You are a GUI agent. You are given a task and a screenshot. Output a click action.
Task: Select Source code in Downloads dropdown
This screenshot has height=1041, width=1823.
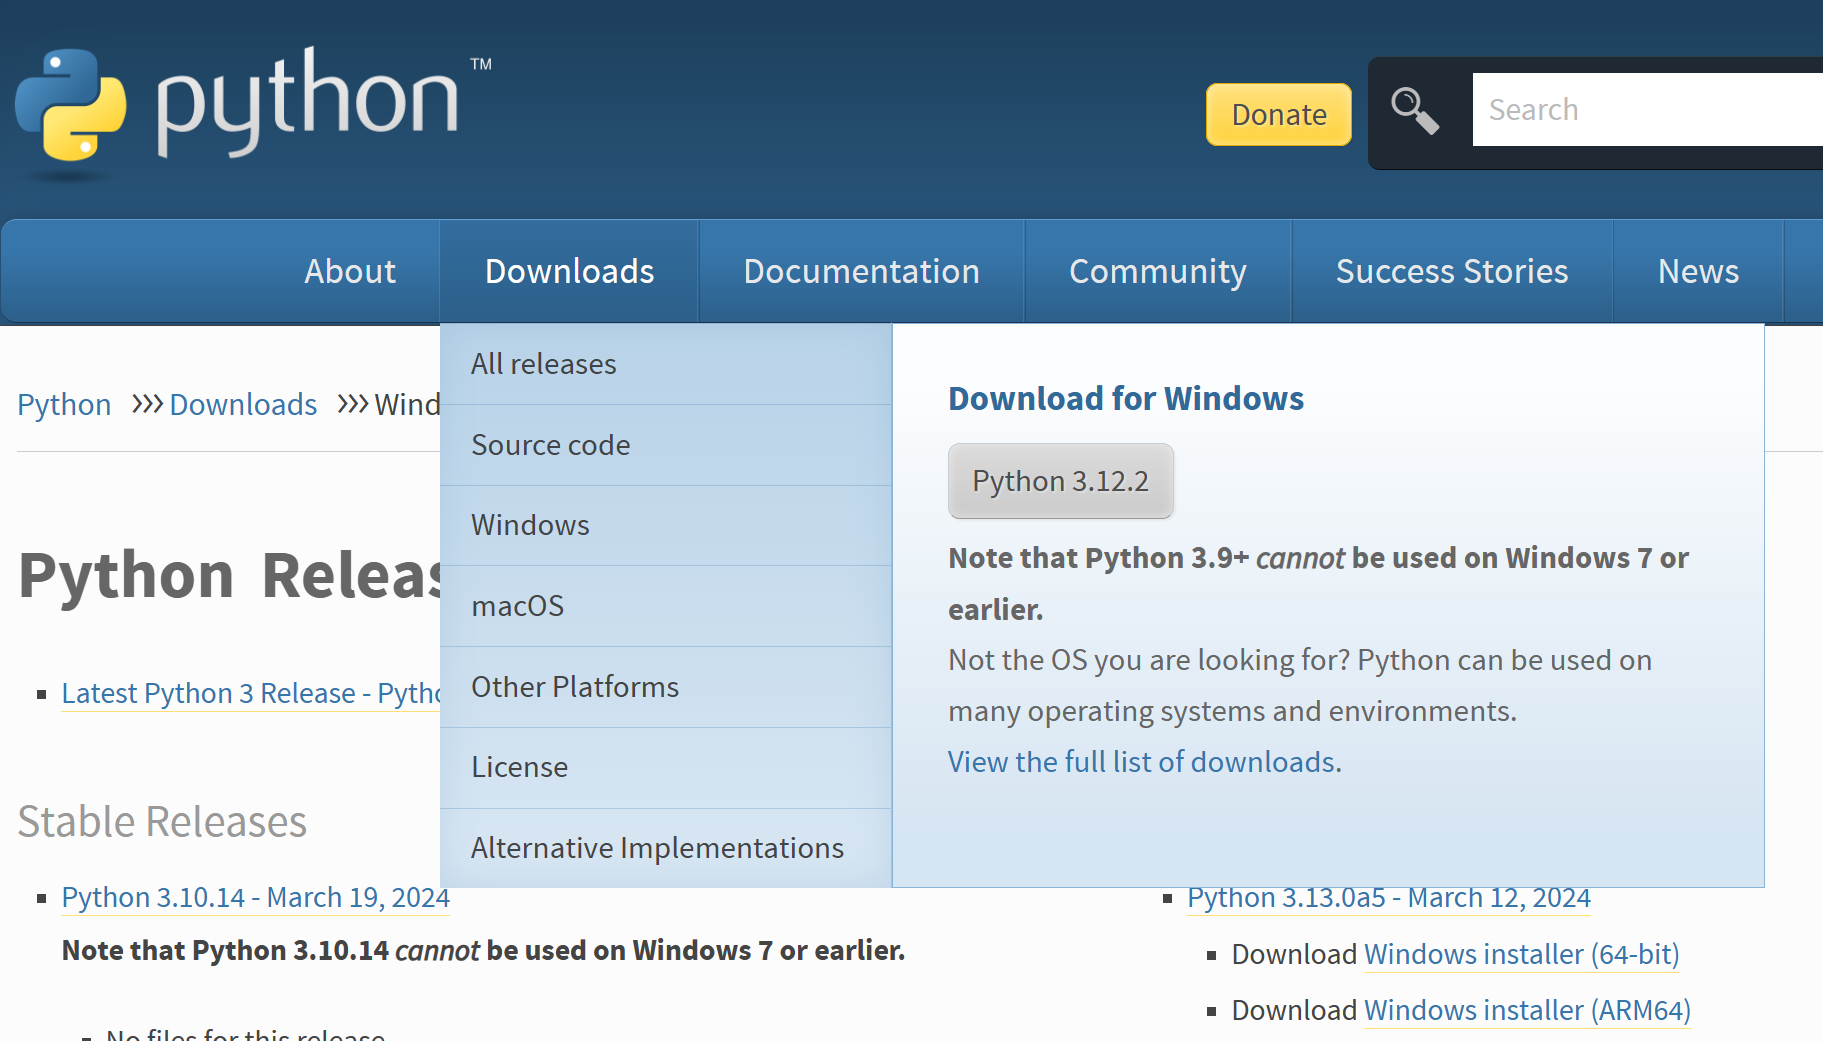click(x=666, y=445)
